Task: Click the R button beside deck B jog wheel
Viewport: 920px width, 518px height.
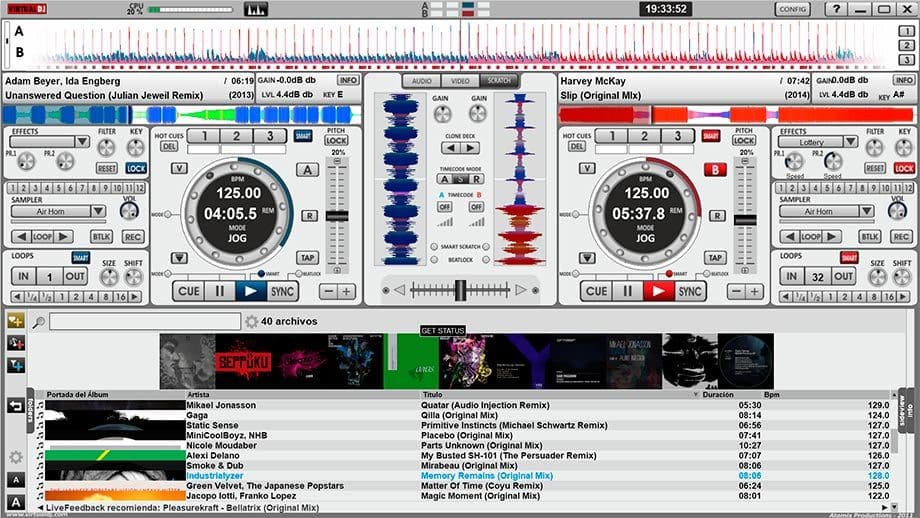Action: click(716, 216)
